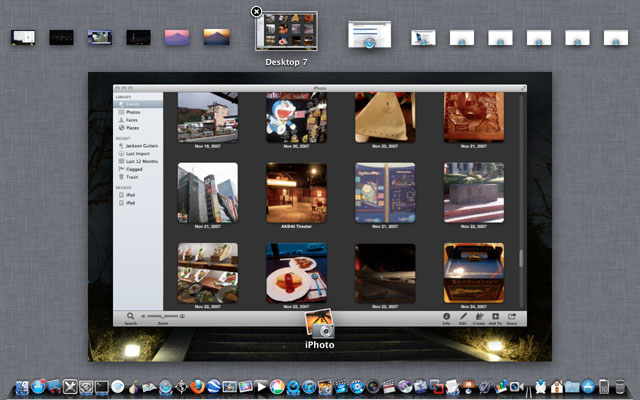Click Add To in iPhoto toolbar
The height and width of the screenshot is (400, 640).
pyautogui.click(x=495, y=318)
